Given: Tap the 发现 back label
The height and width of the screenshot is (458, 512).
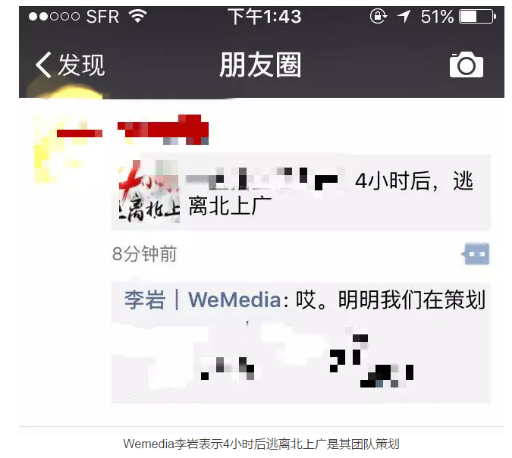Looking at the screenshot, I should pyautogui.click(x=81, y=65).
